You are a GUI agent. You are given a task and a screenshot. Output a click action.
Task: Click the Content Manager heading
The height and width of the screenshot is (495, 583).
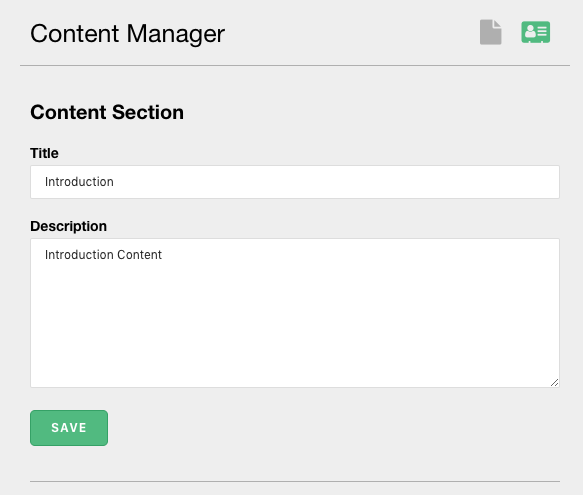click(x=128, y=33)
